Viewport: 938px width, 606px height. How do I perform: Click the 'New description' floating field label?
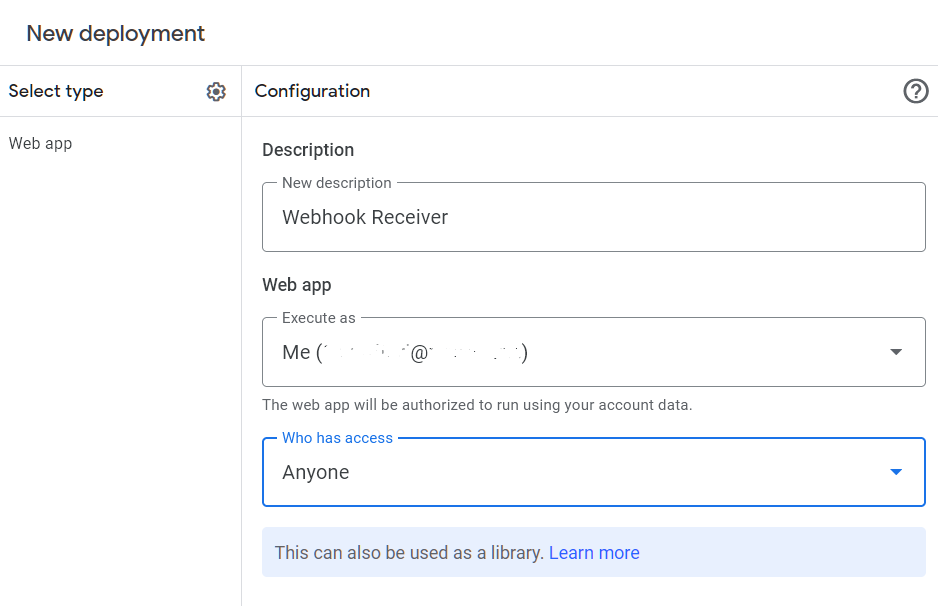point(336,183)
